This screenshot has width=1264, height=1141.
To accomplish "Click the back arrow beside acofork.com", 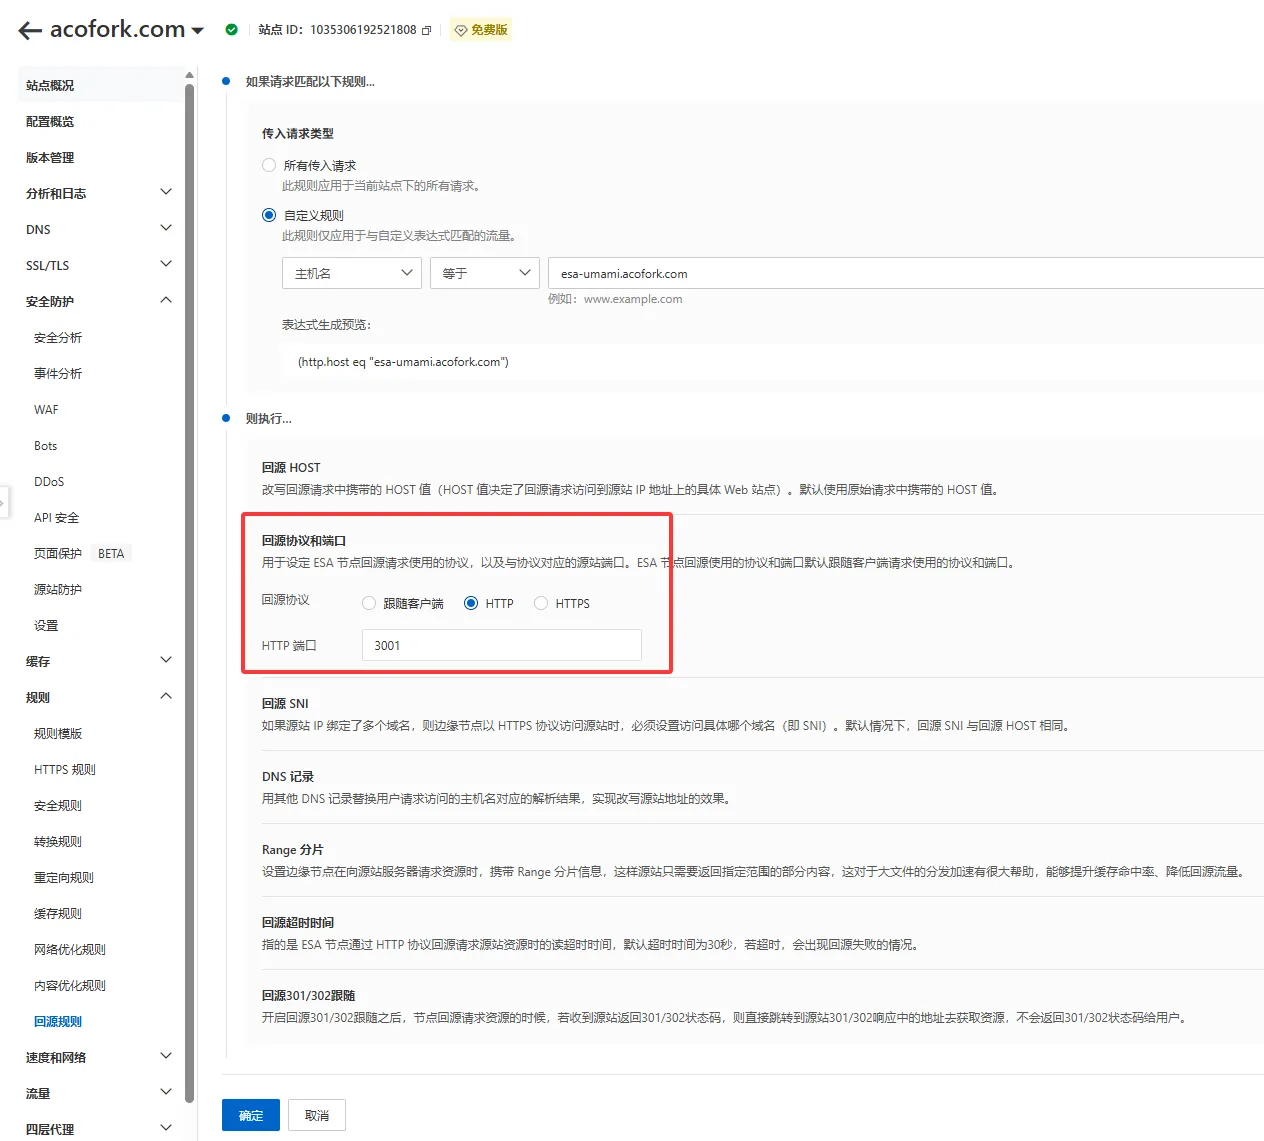I will 30,31.
